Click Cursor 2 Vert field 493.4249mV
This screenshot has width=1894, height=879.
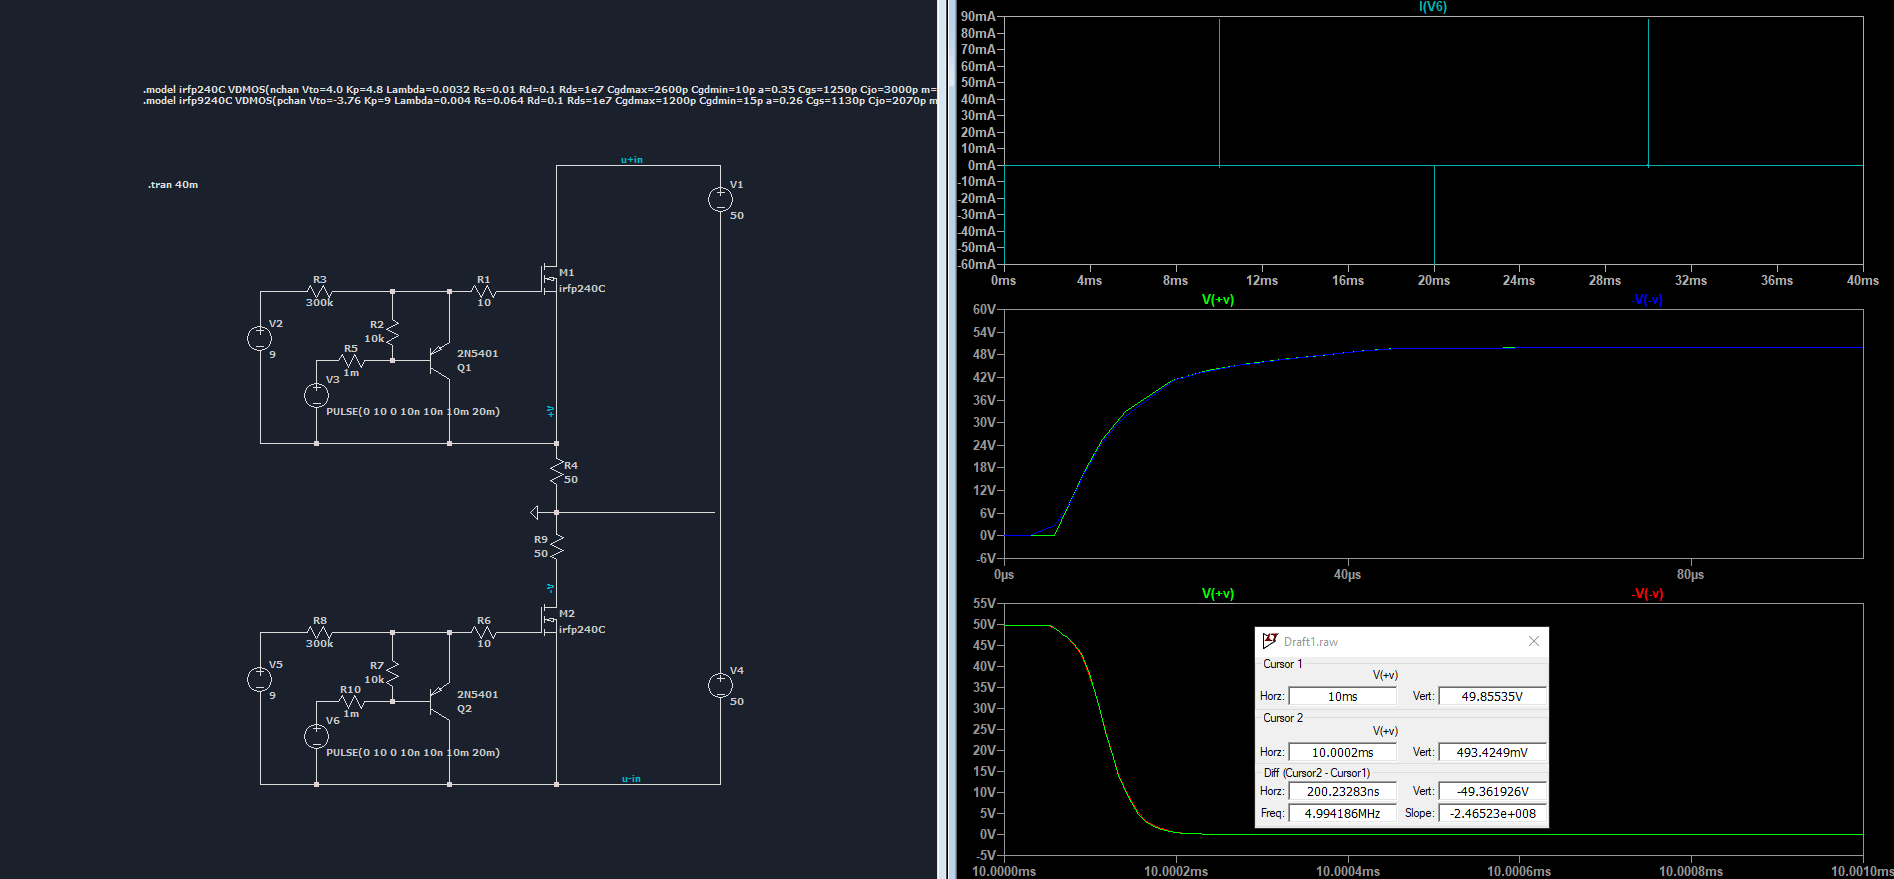click(x=1492, y=752)
